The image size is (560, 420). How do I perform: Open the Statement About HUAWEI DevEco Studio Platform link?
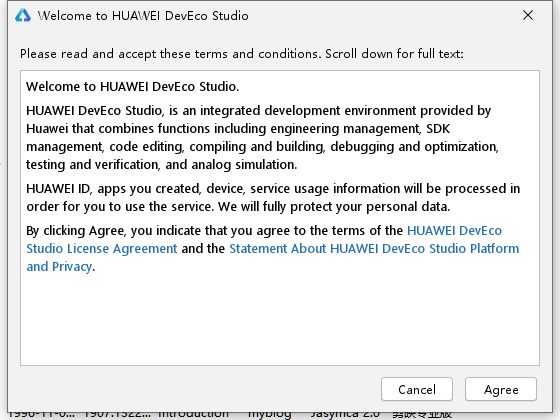pyautogui.click(x=374, y=249)
